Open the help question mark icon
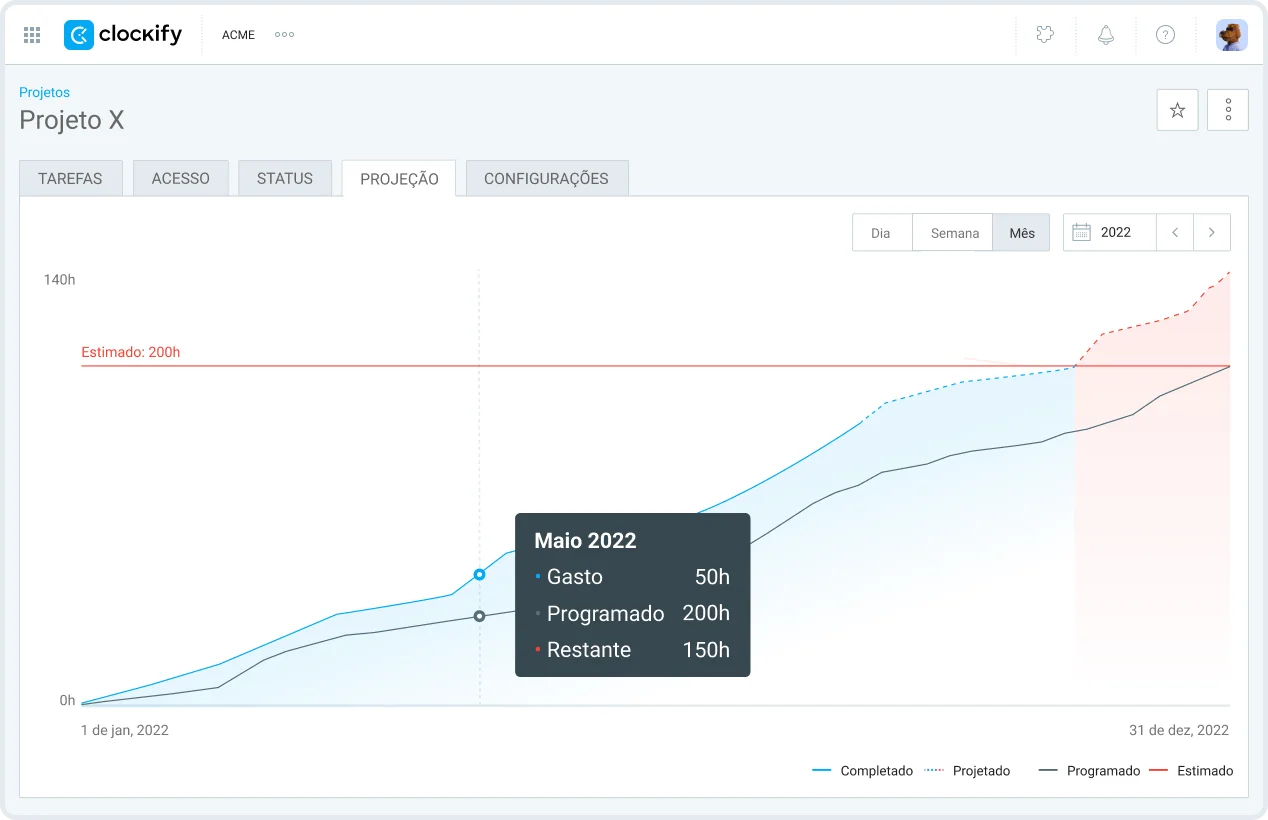The width and height of the screenshot is (1268, 820). [1165, 35]
